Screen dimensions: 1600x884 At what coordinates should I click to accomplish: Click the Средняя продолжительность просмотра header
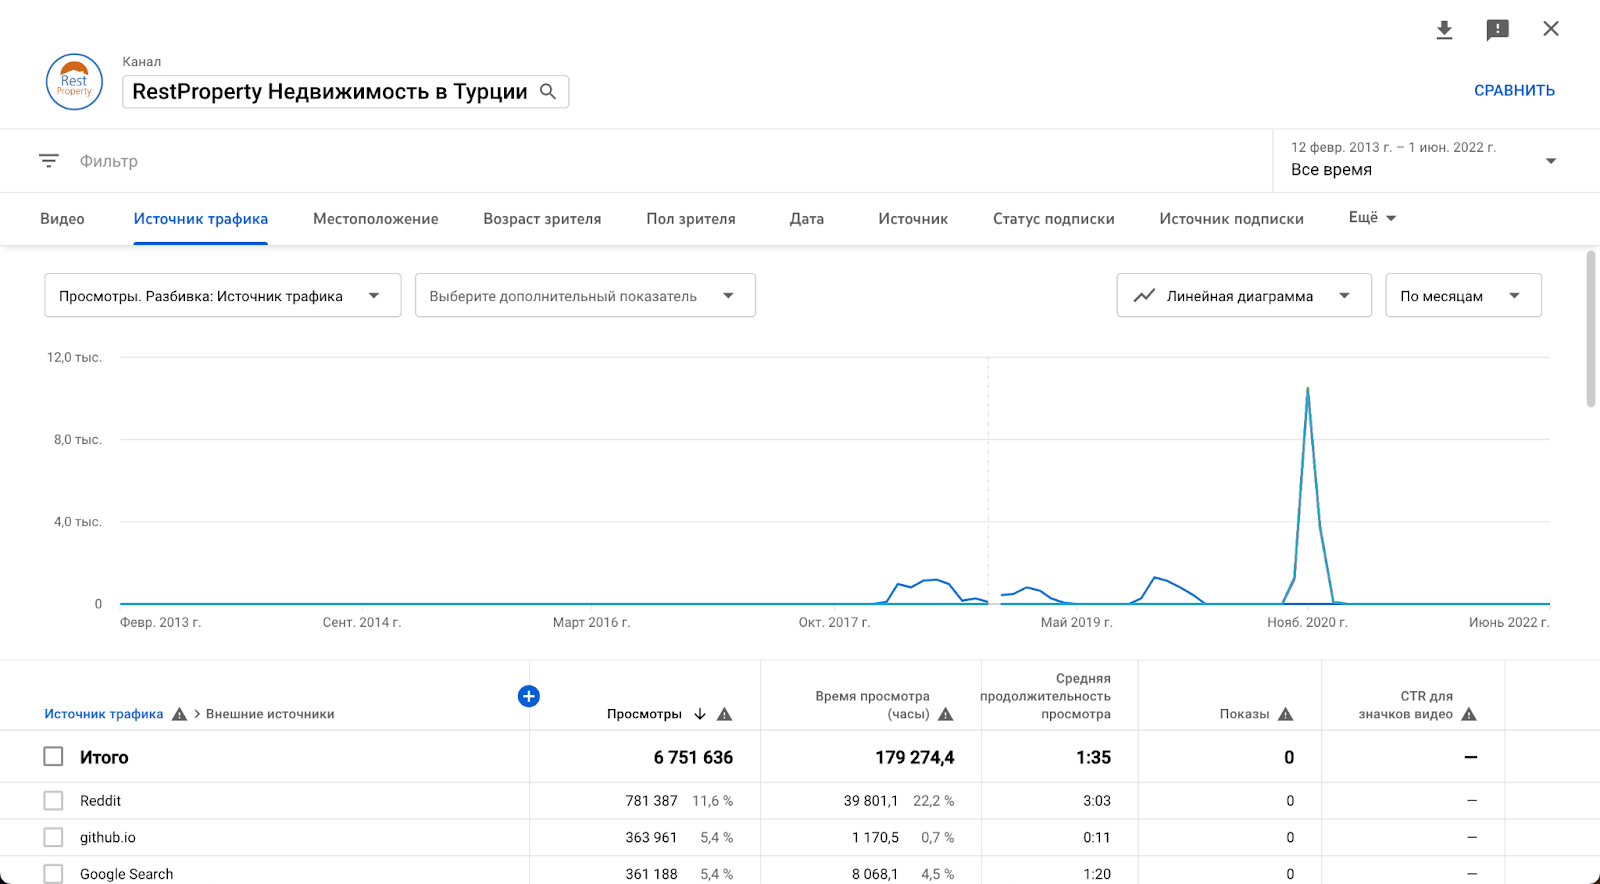tap(1046, 696)
